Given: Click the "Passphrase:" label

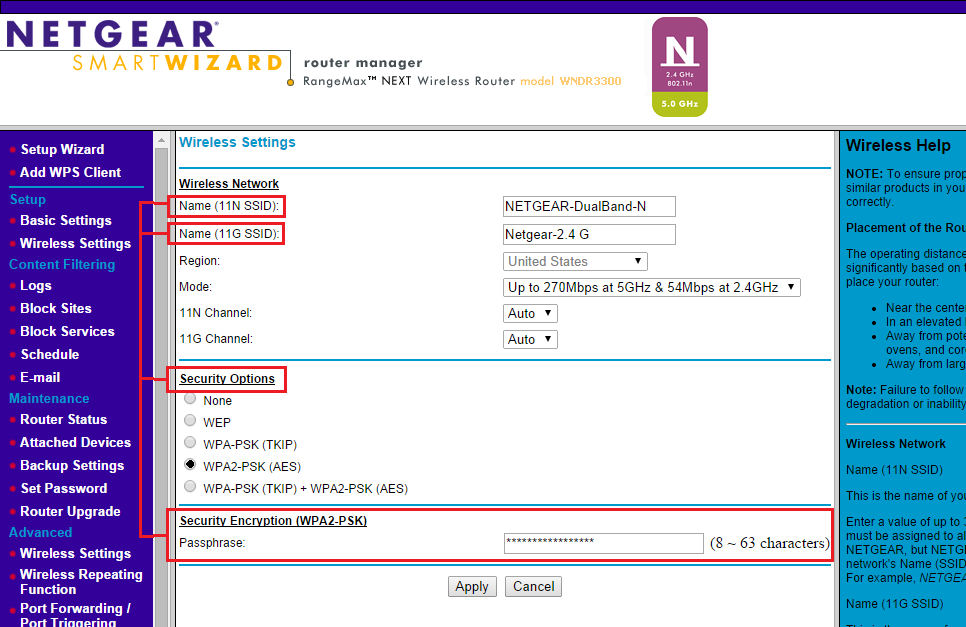Looking at the screenshot, I should [x=212, y=543].
